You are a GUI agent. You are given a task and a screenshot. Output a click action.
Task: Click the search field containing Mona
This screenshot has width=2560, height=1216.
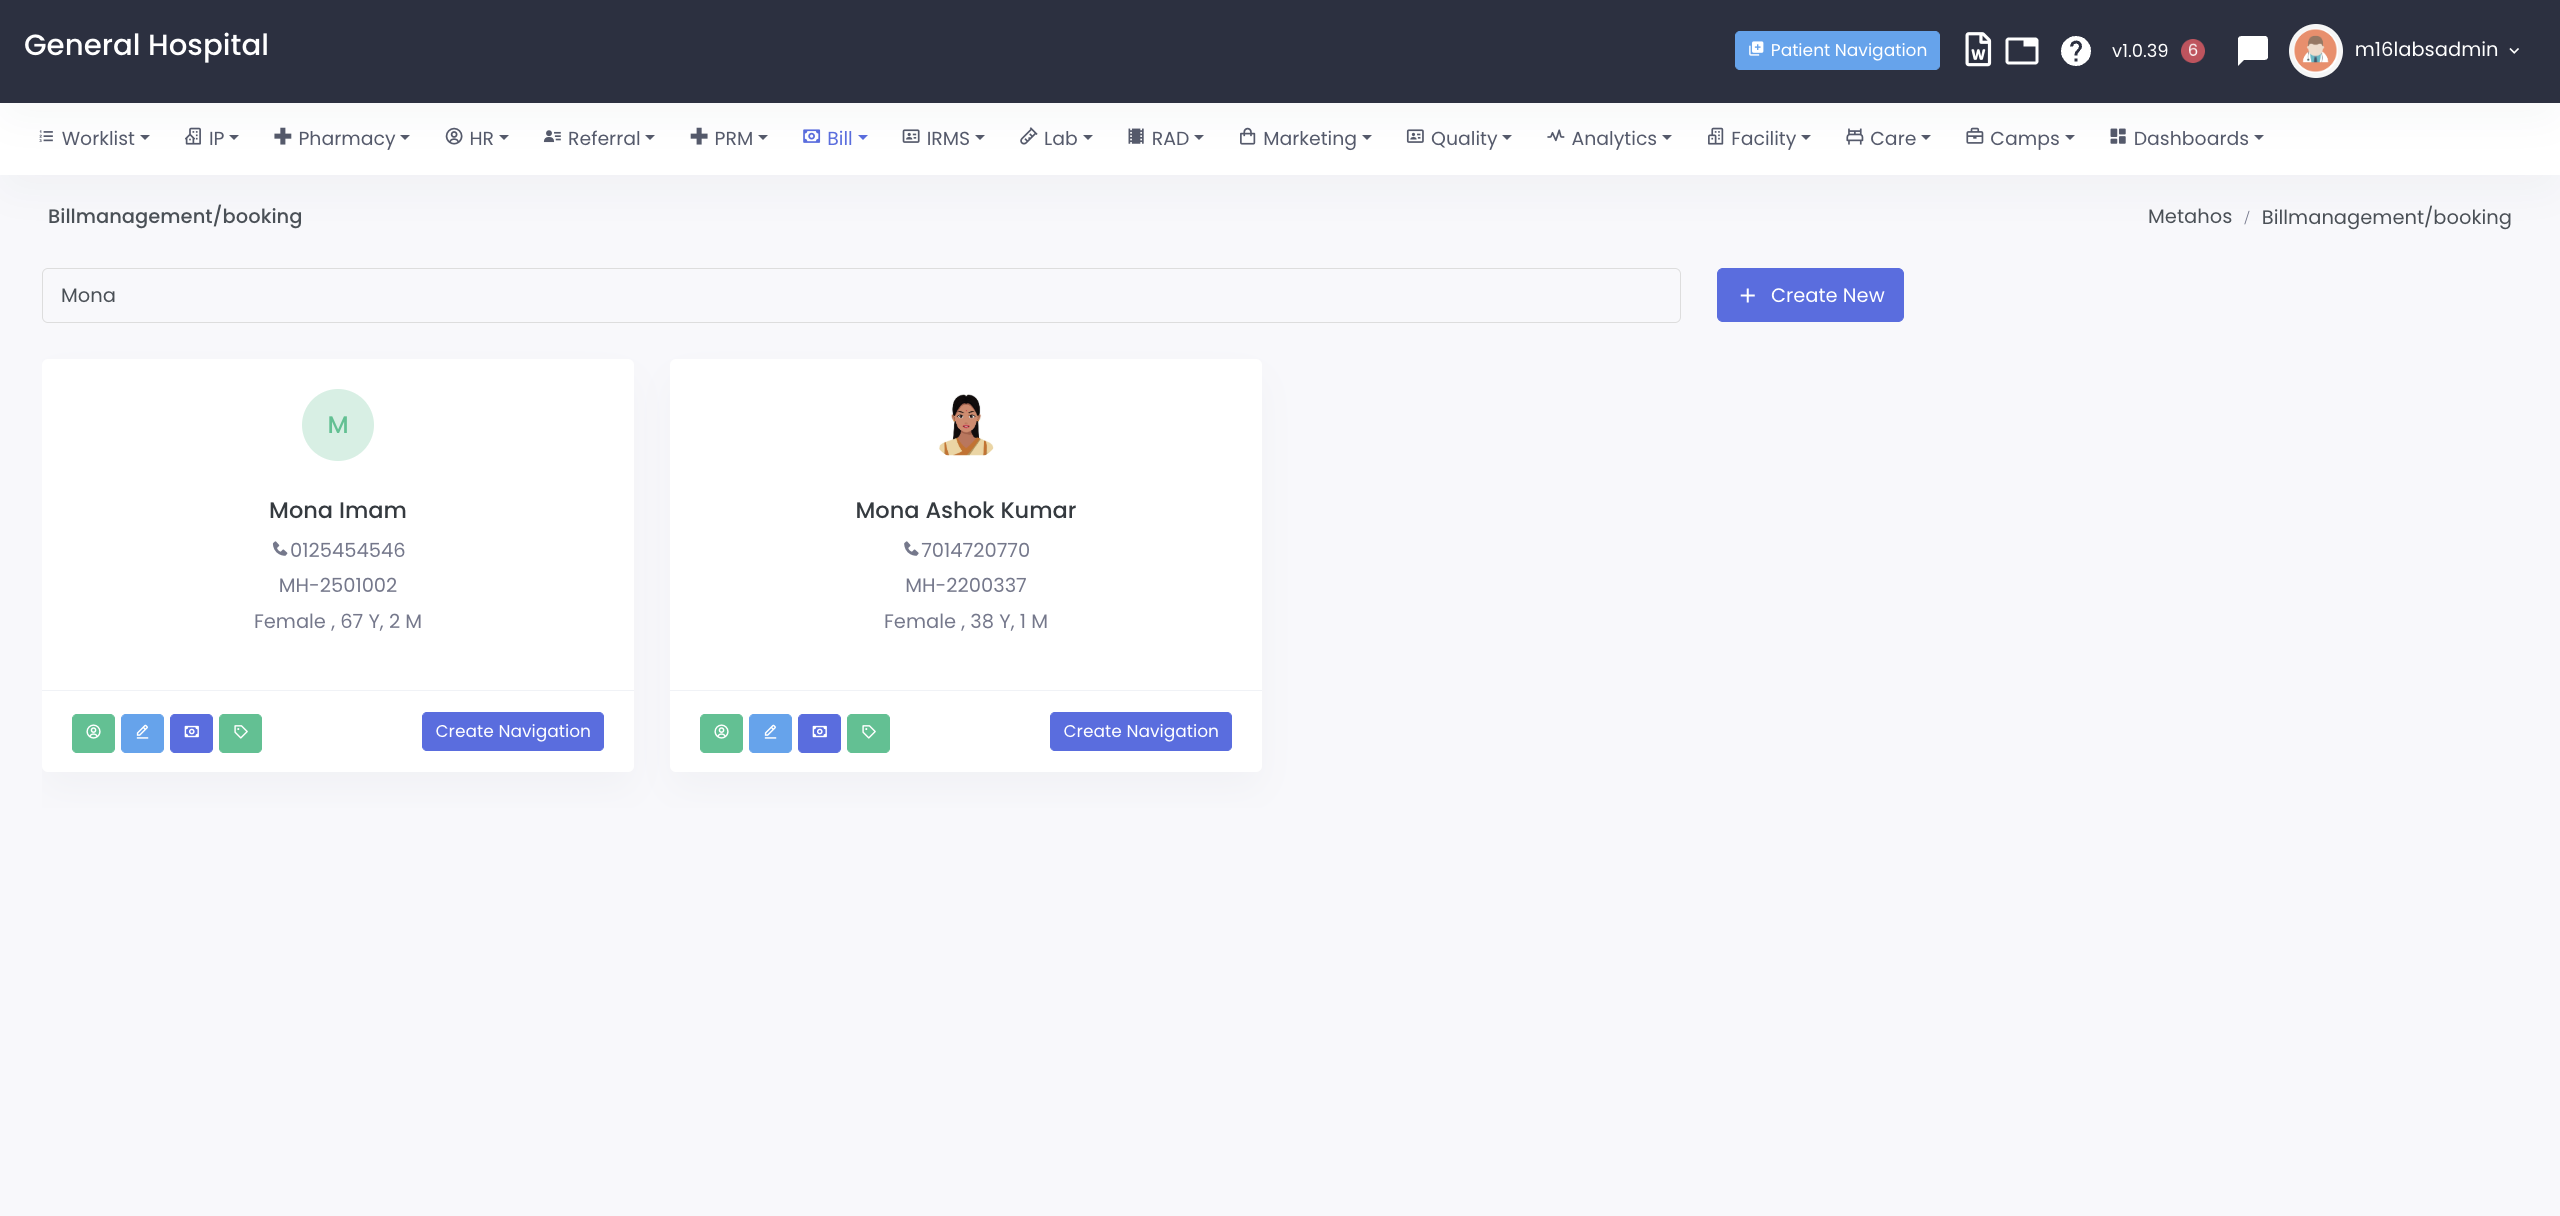pos(860,295)
